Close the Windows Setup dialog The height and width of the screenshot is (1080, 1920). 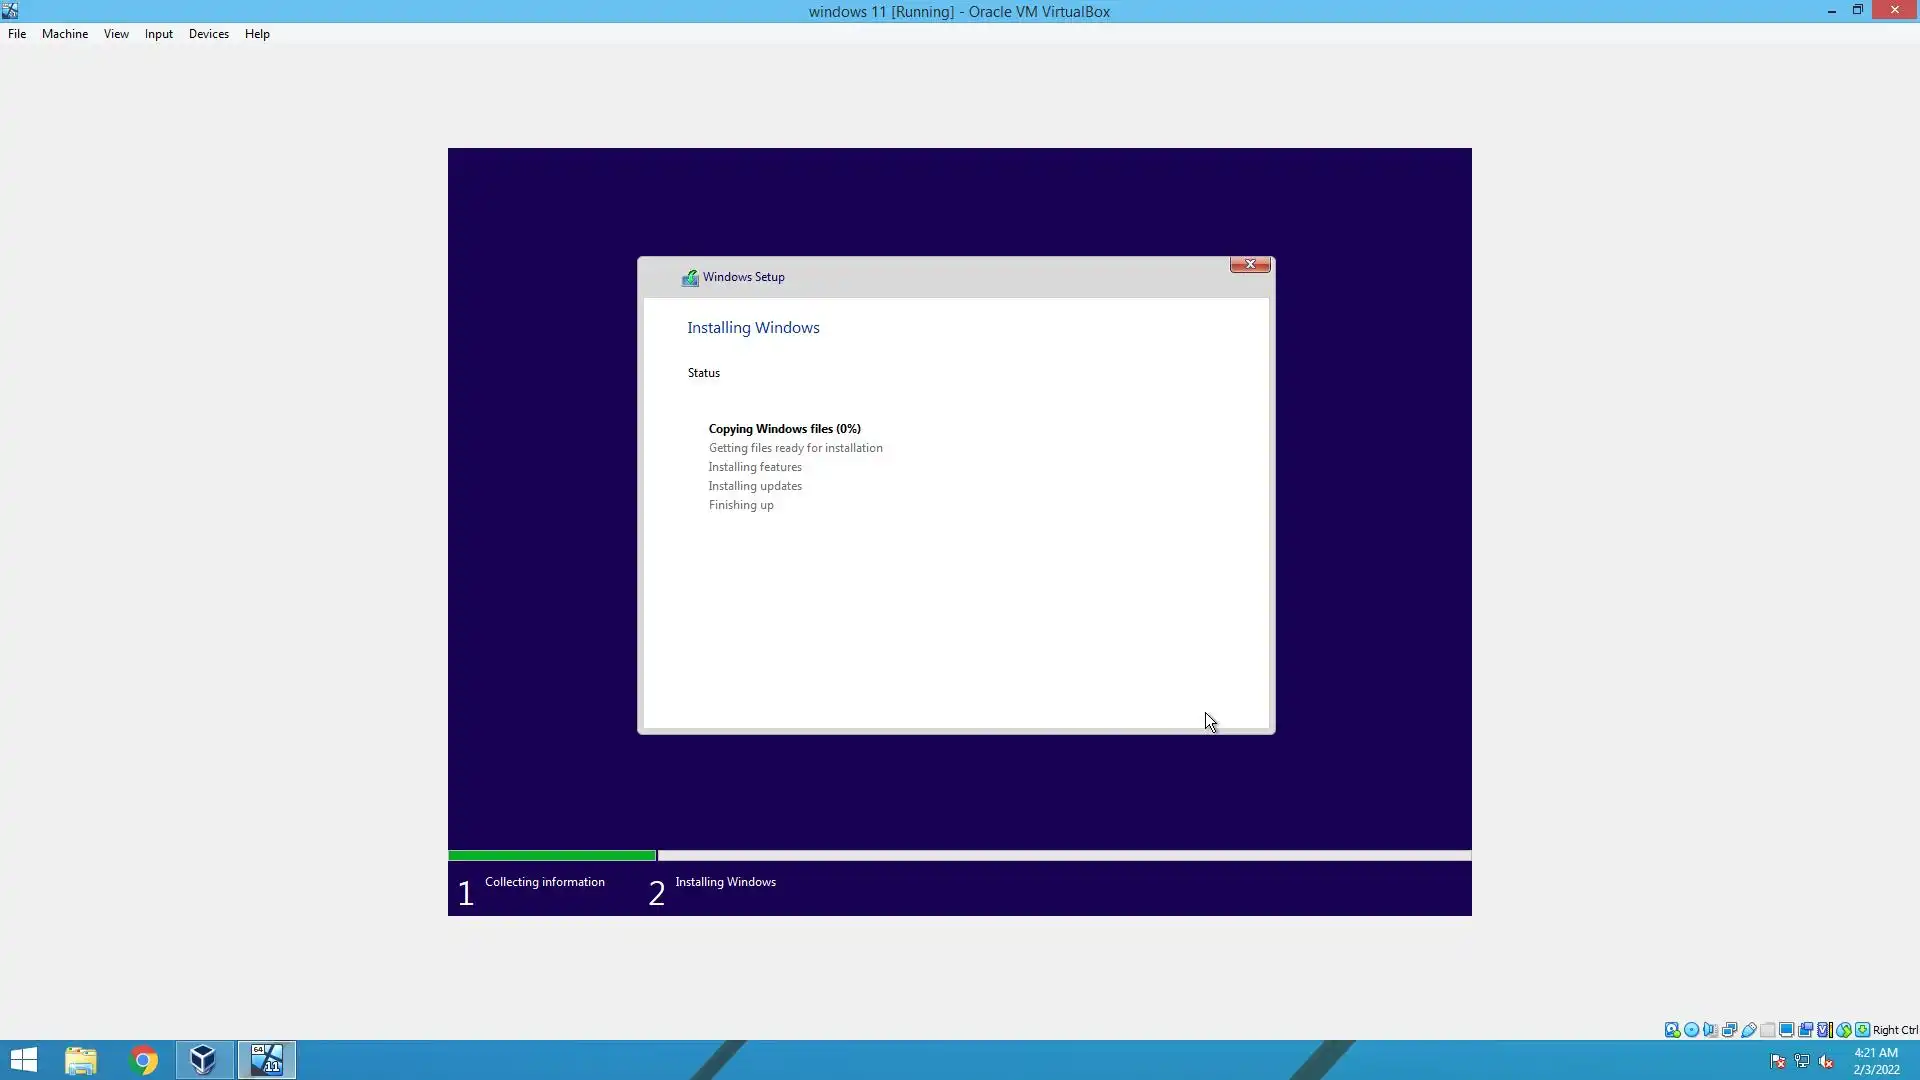(1250, 264)
